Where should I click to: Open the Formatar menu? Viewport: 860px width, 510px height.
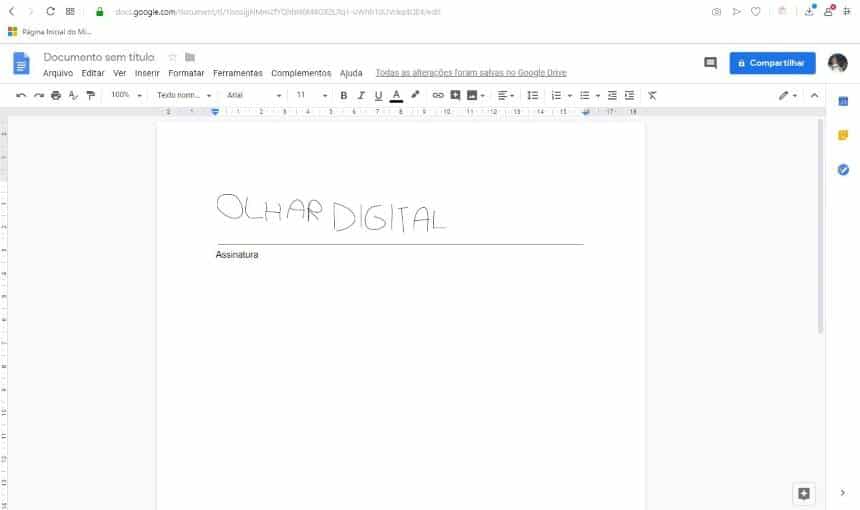186,73
